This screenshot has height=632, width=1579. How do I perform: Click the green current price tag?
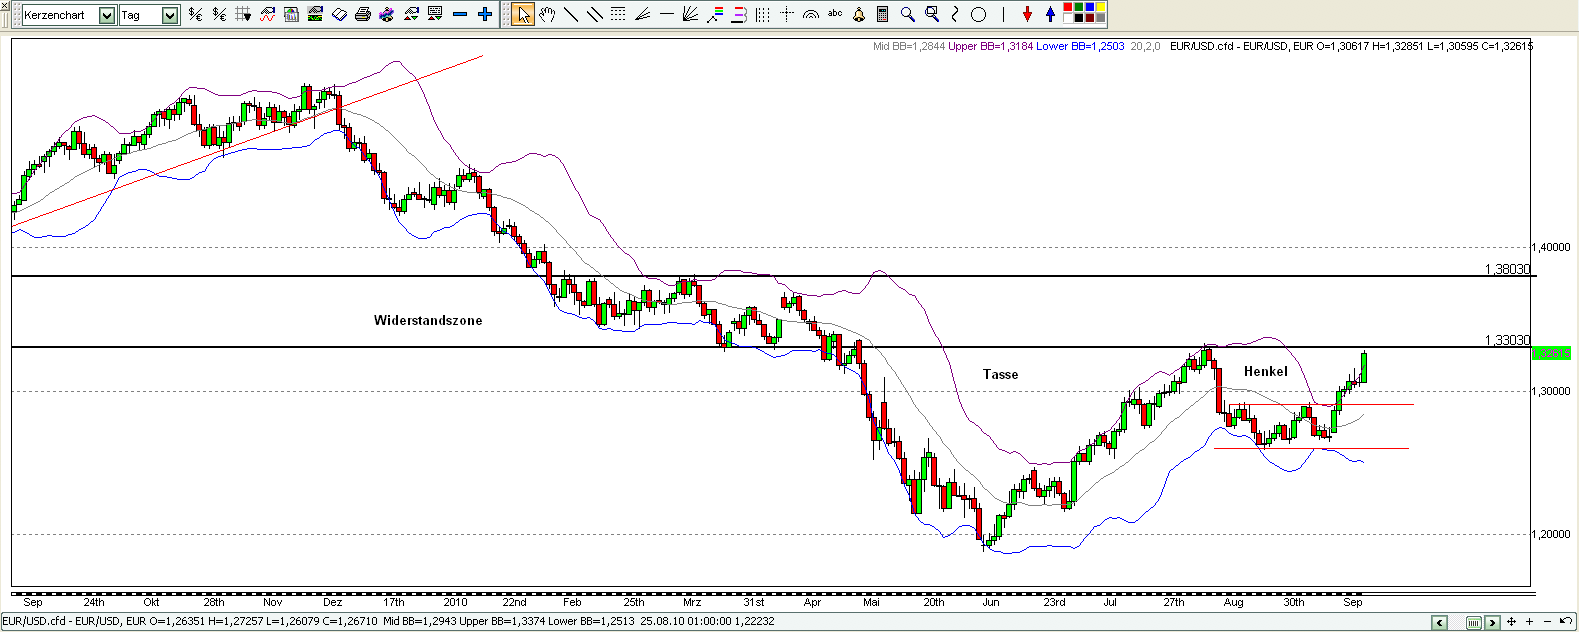point(1552,353)
